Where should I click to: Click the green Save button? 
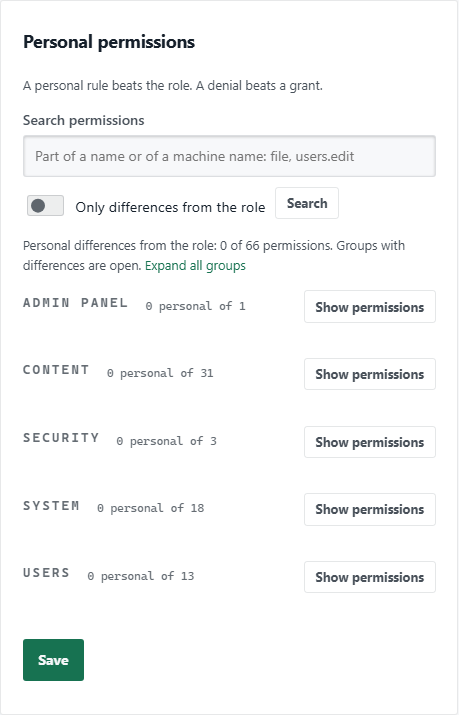53,660
